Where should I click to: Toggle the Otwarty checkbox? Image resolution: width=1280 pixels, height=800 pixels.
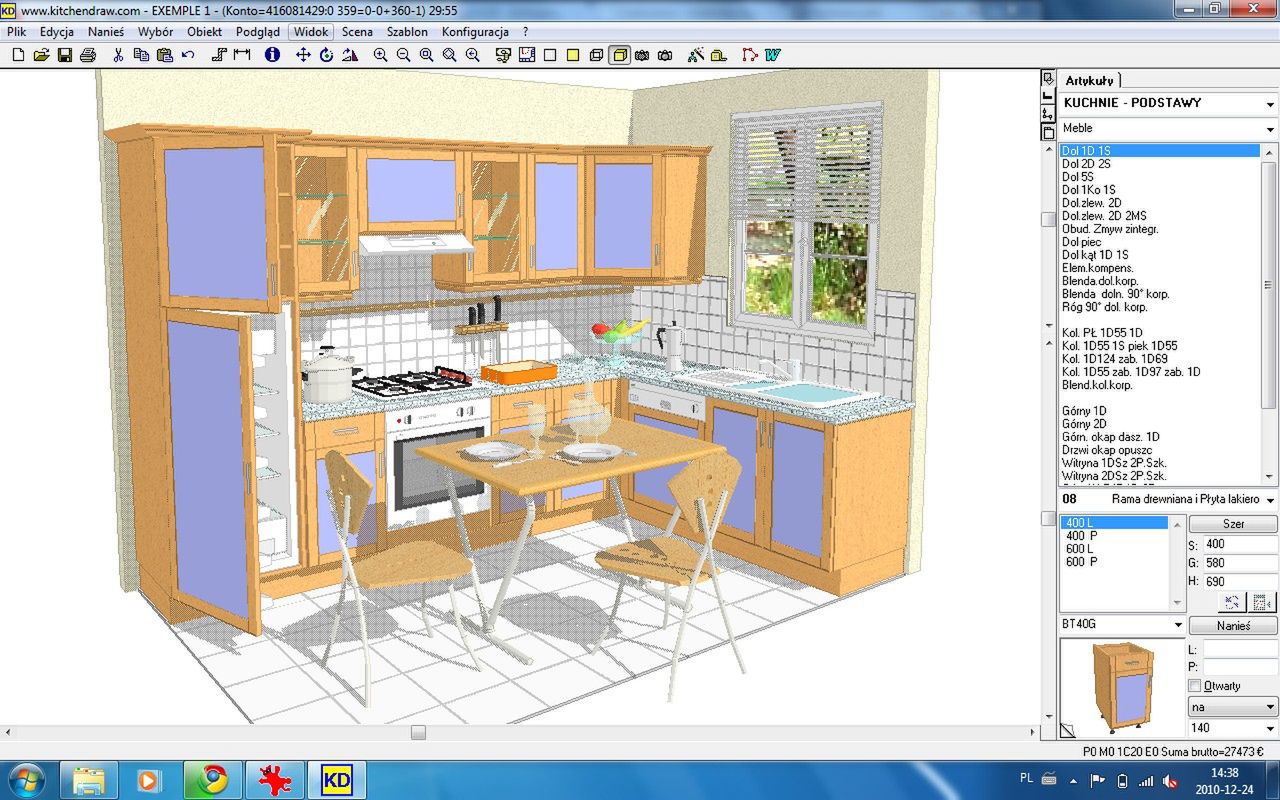point(1194,686)
